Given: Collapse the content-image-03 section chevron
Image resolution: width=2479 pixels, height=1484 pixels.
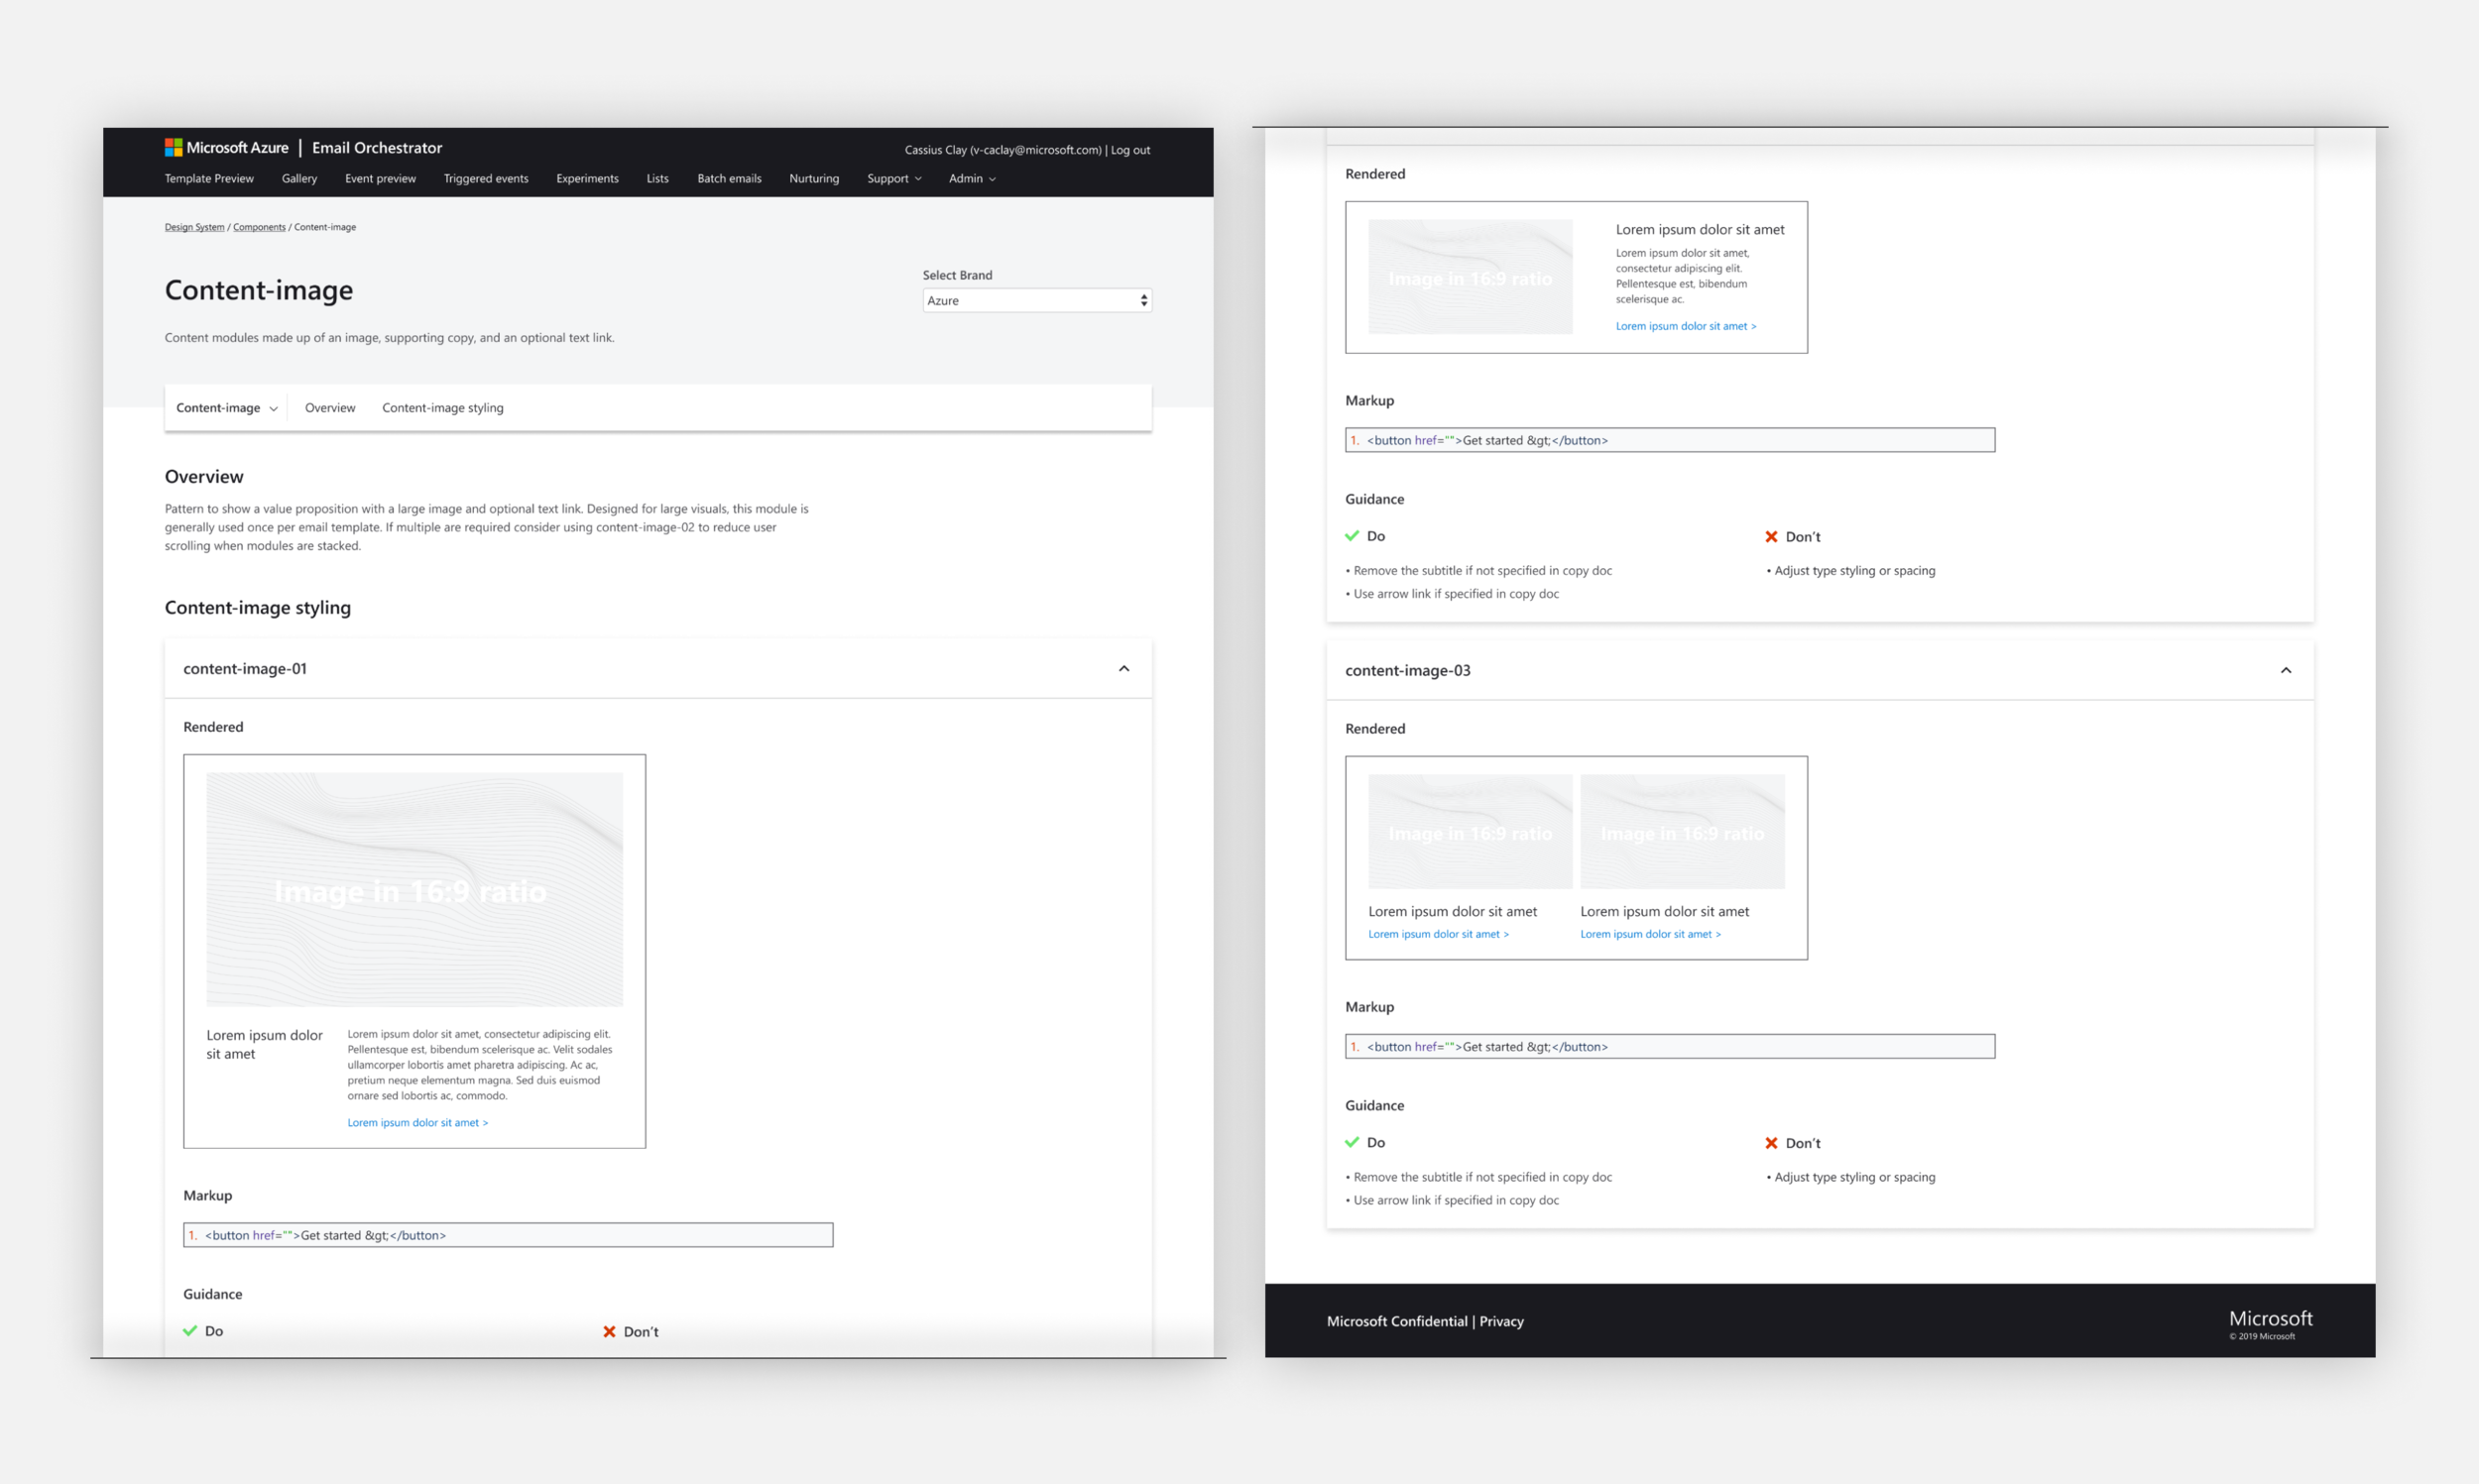Looking at the screenshot, I should coord(2285,670).
